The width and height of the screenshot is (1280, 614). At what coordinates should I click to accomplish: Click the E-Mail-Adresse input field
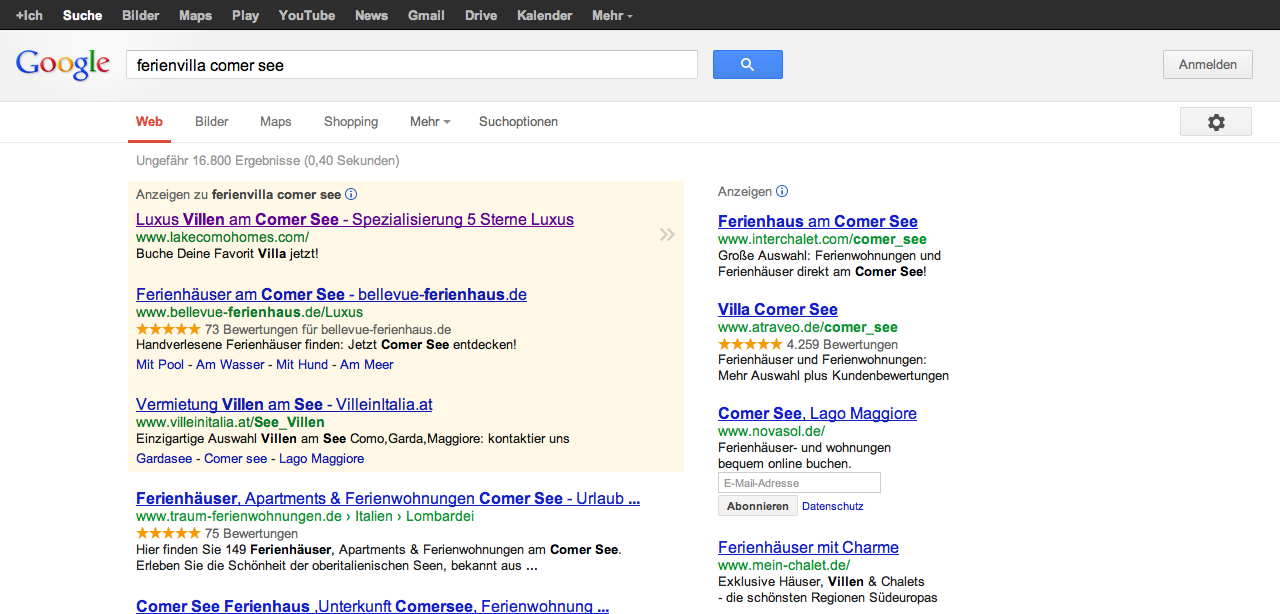(799, 483)
